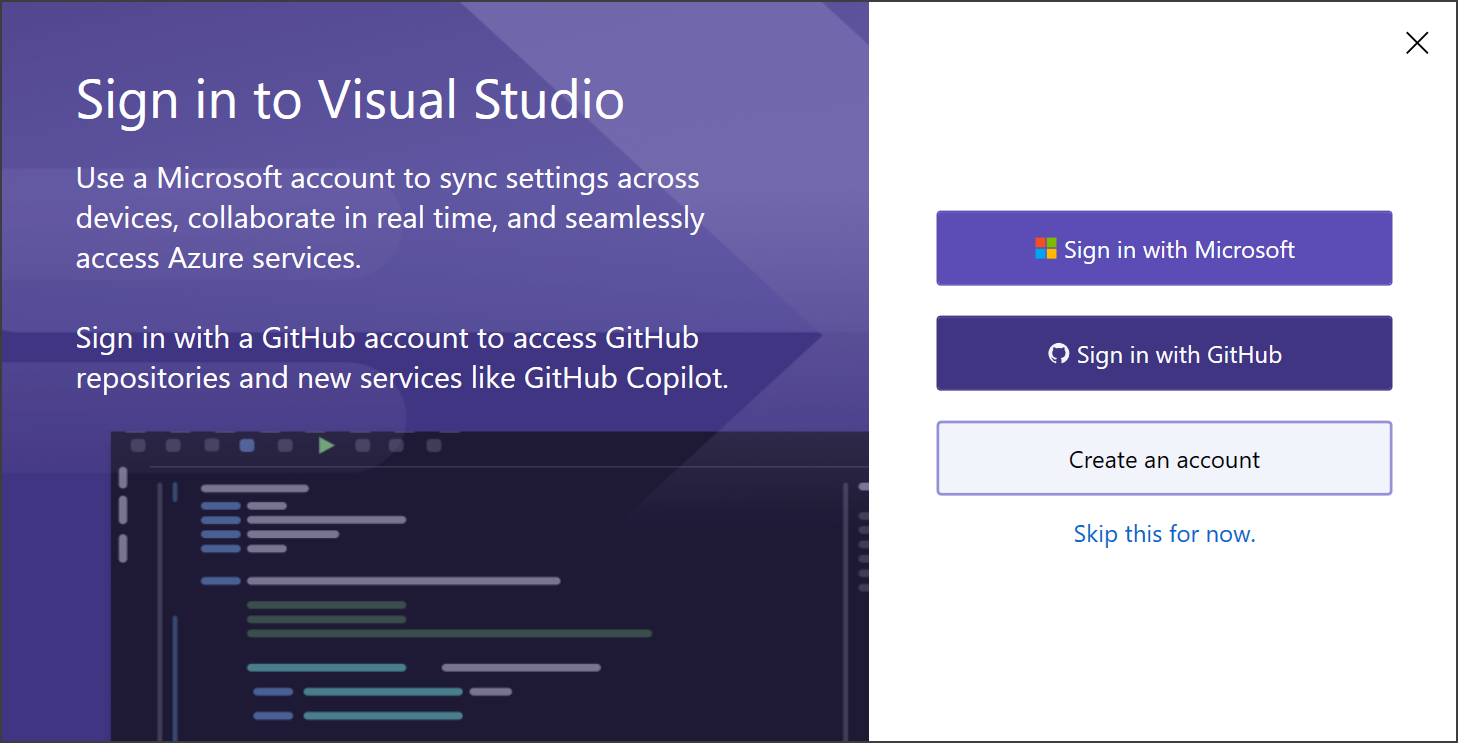Image resolution: width=1458 pixels, height=743 pixels.
Task: Click the leftmost gray toolbar dot in the illustration
Action: point(138,446)
